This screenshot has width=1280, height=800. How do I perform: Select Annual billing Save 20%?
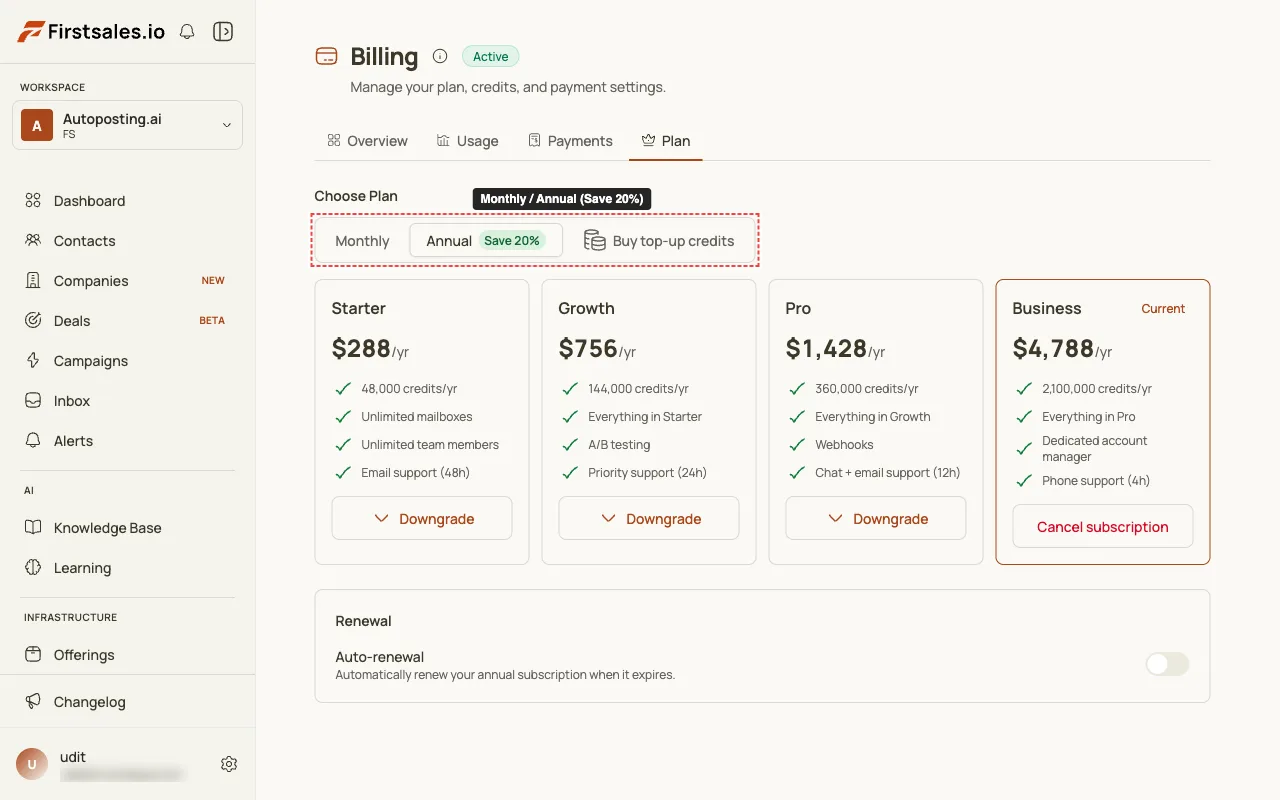[x=486, y=241]
